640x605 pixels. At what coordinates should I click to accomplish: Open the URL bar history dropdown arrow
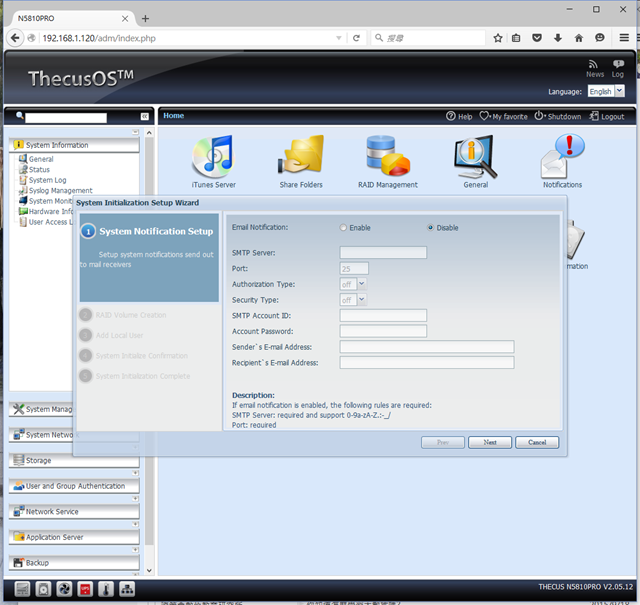(339, 38)
